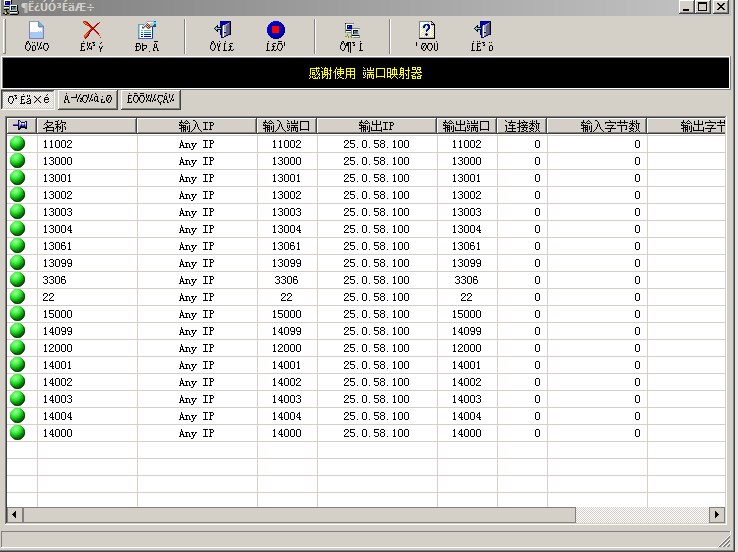738x552 pixels.
Task: Click the horizontal scrollbar right arrow
Action: [x=717, y=514]
